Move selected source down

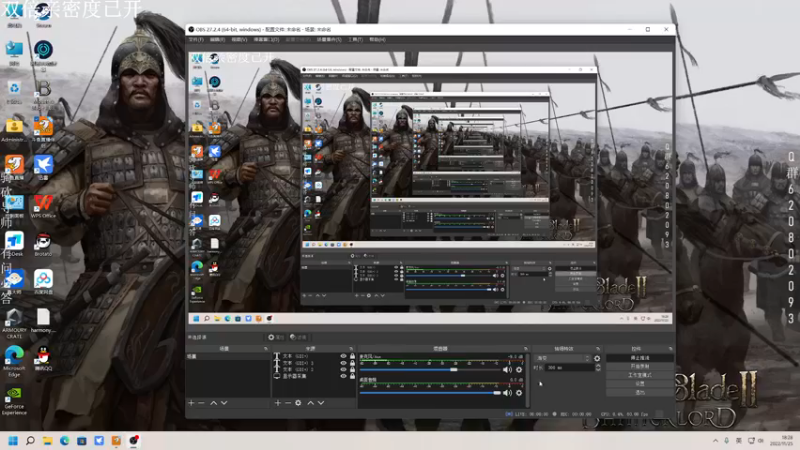[x=321, y=403]
